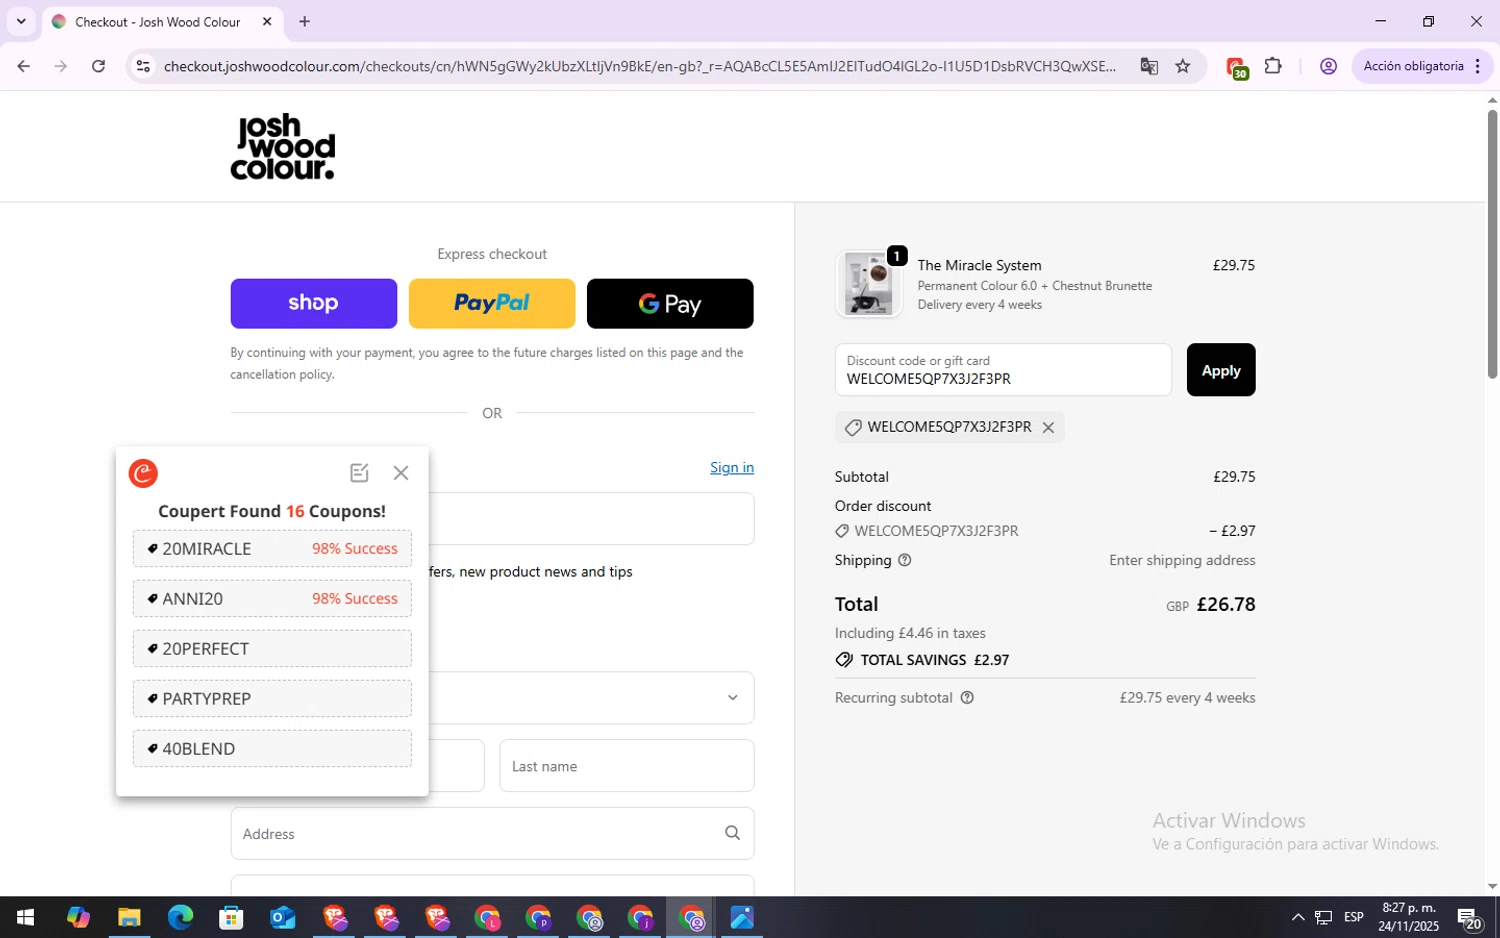Open File Explorer from taskbar
The height and width of the screenshot is (938, 1500).
coord(129,917)
